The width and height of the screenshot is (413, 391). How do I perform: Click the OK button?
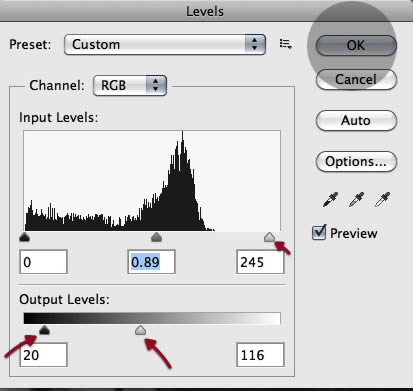coord(356,45)
